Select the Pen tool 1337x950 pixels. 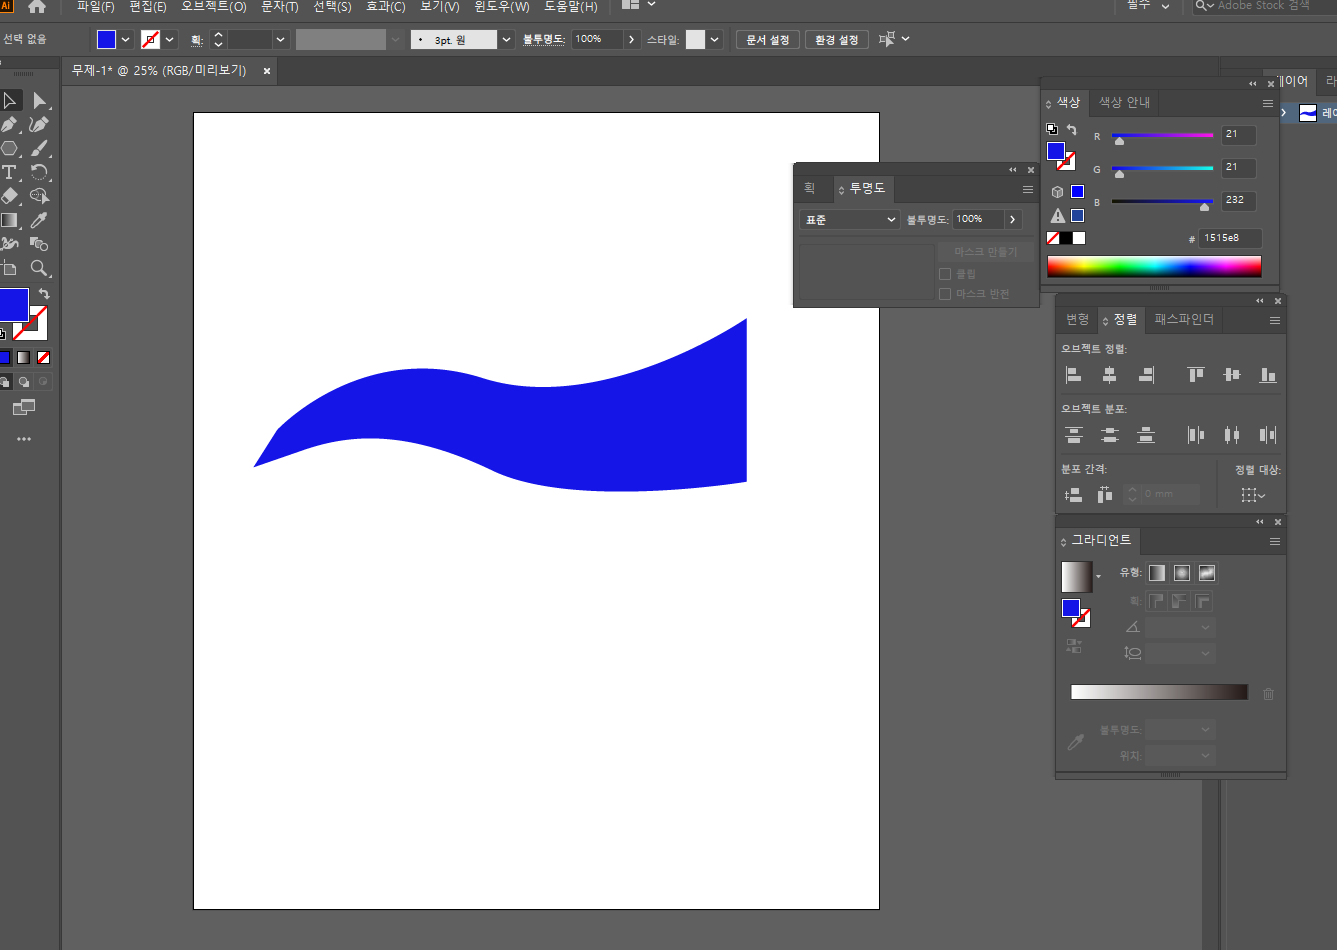pyautogui.click(x=10, y=124)
